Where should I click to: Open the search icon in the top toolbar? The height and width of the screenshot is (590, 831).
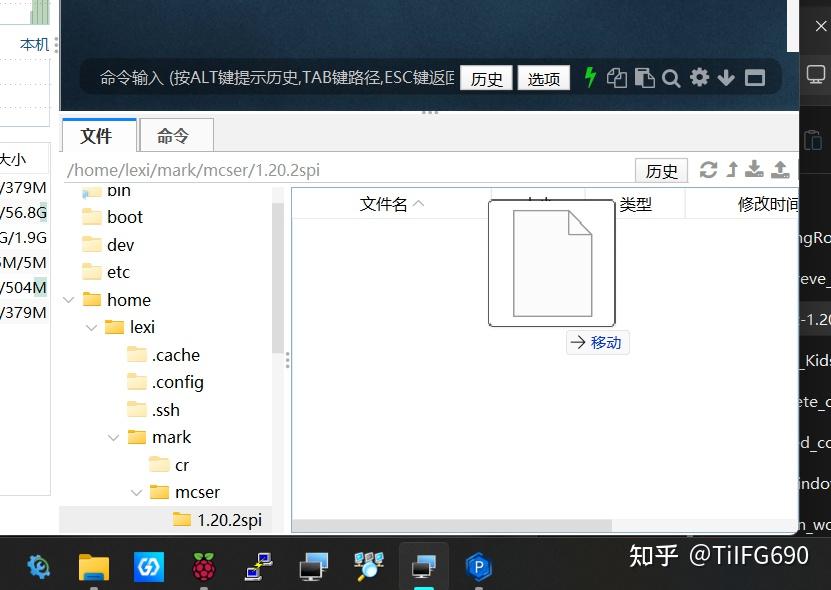[x=671, y=77]
